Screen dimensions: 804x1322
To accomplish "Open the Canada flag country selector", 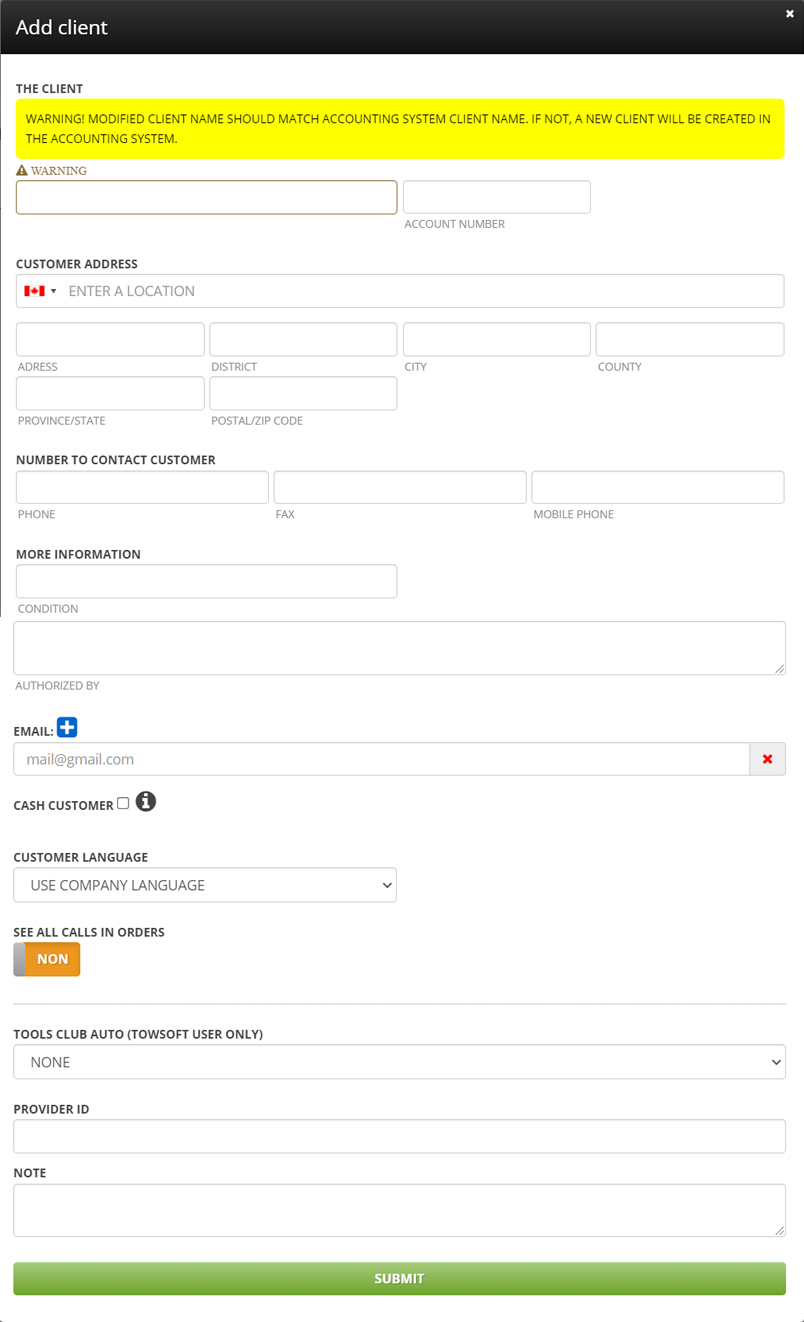I will pyautogui.click(x=40, y=291).
